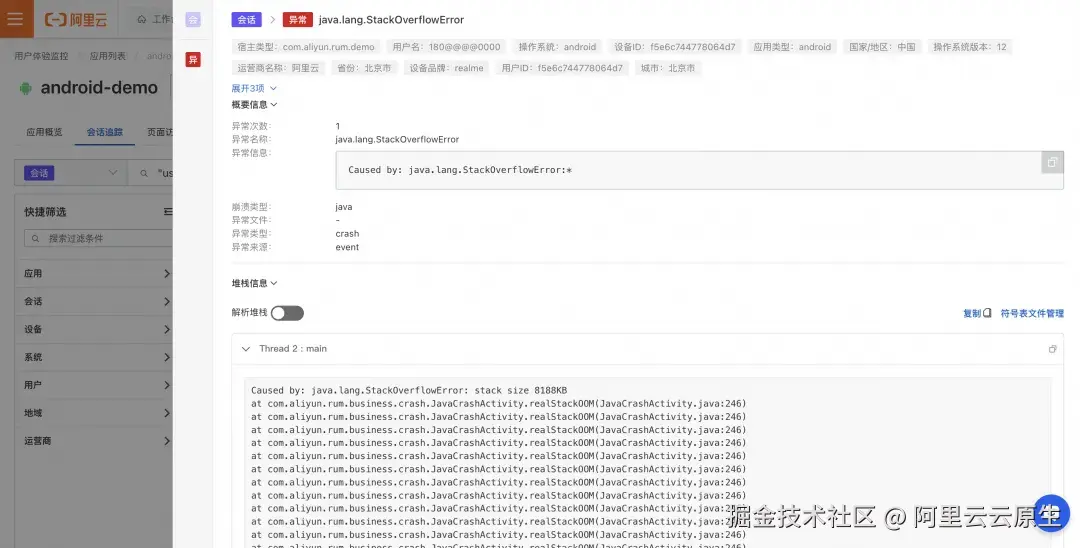The height and width of the screenshot is (548, 1080).
Task: Click the java.lang.StackOverflowError title in header
Action: [x=391, y=20]
